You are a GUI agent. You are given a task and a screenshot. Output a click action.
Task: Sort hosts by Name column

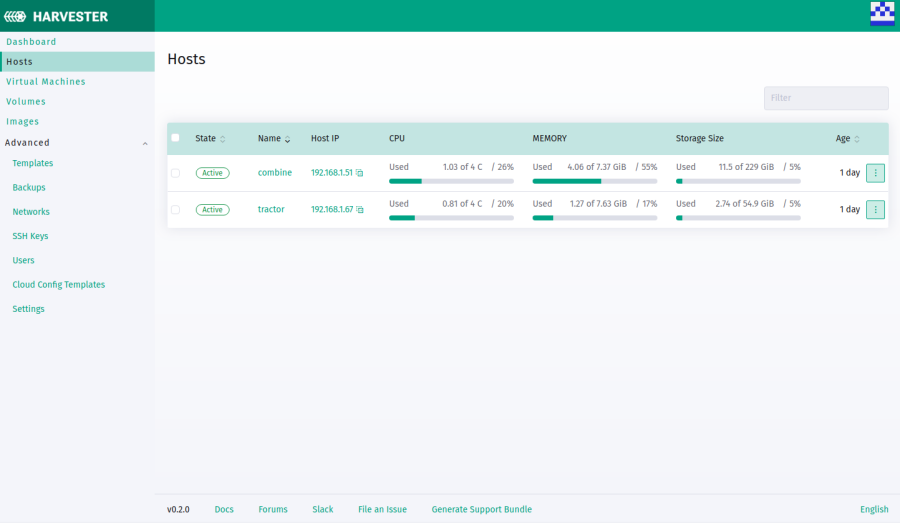pos(288,139)
